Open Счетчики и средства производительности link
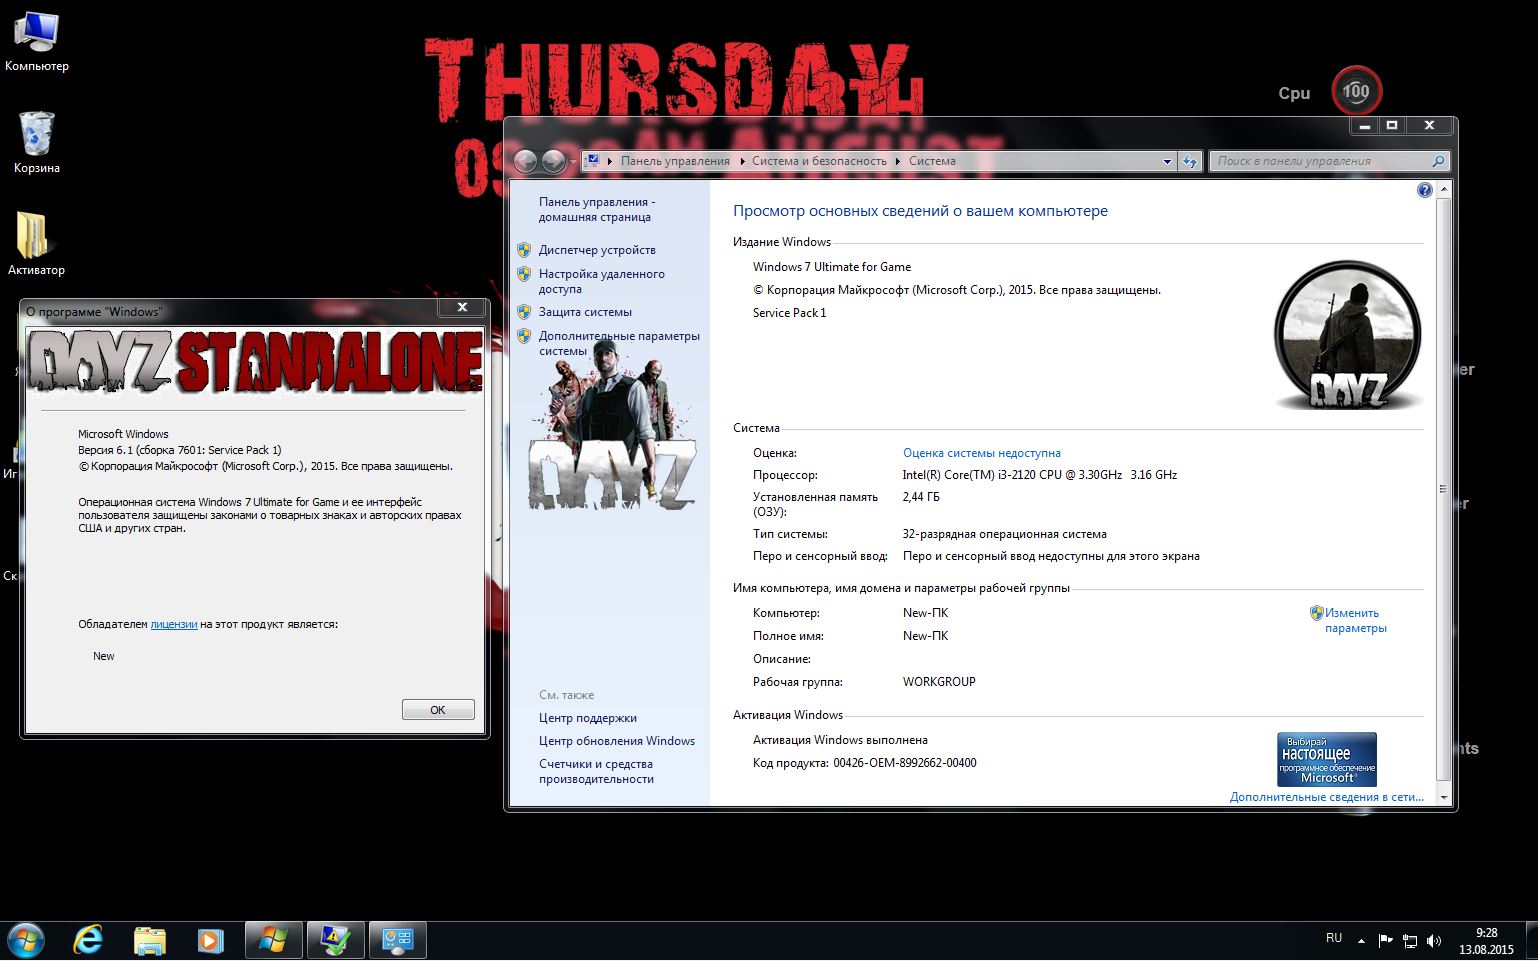This screenshot has height=961, width=1538. [596, 771]
